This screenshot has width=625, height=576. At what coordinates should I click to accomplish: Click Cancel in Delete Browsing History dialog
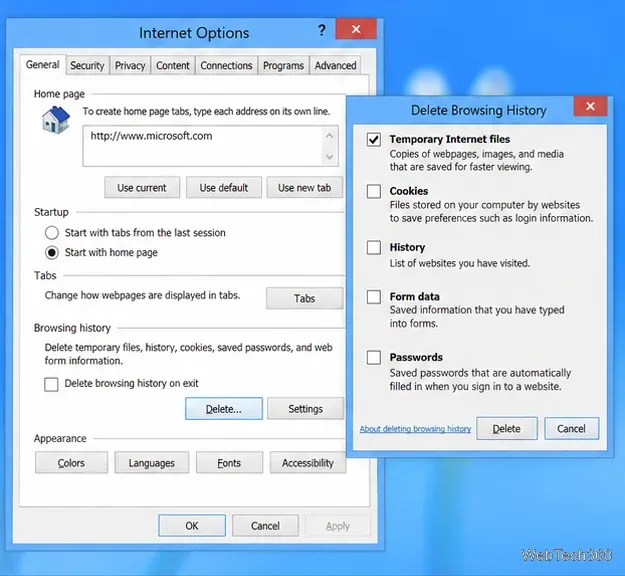click(571, 429)
